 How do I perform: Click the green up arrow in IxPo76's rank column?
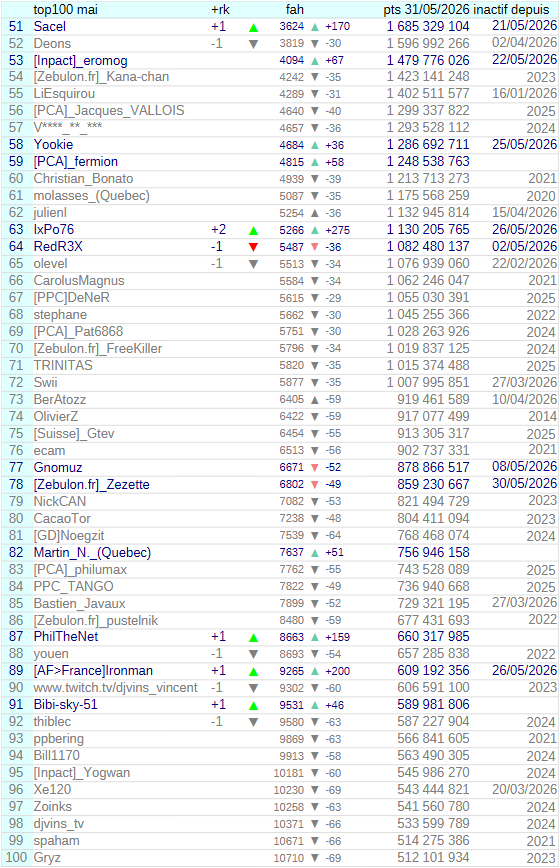click(x=253, y=230)
